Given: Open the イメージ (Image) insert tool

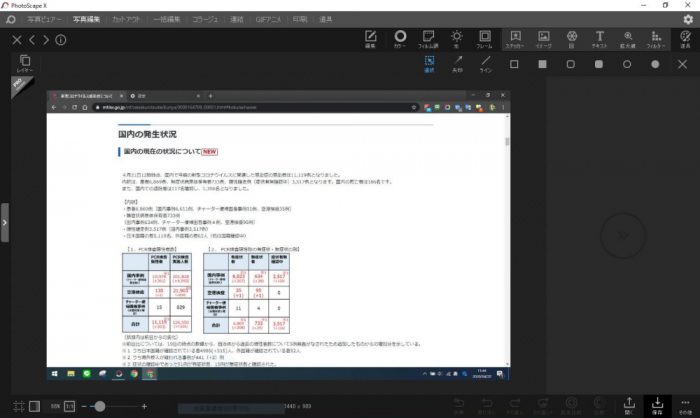Looking at the screenshot, I should (543, 39).
